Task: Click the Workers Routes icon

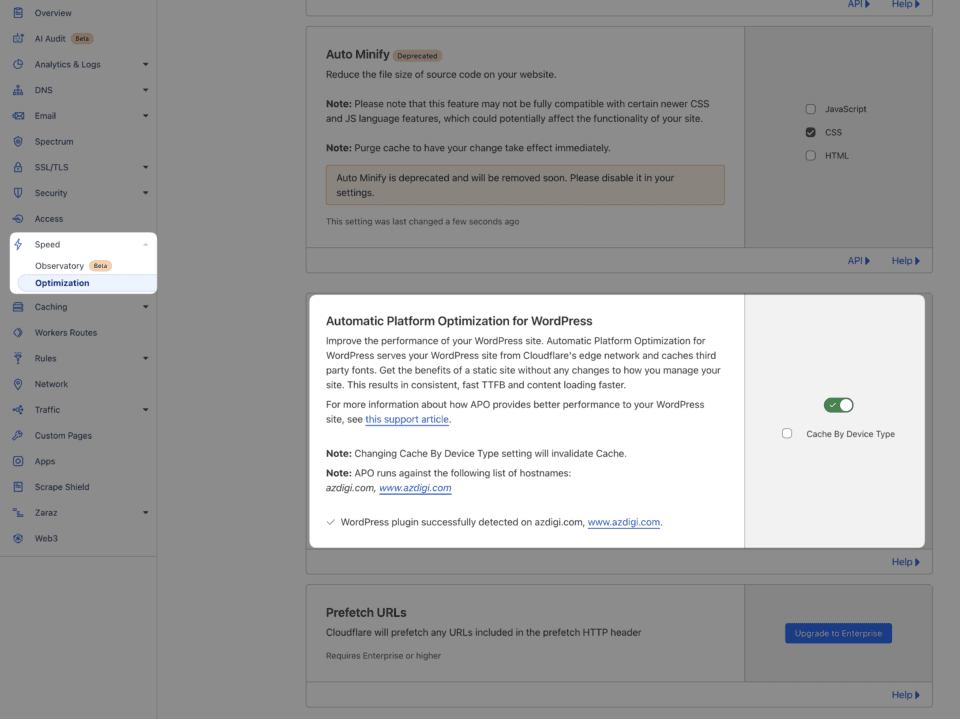Action: (x=18, y=333)
